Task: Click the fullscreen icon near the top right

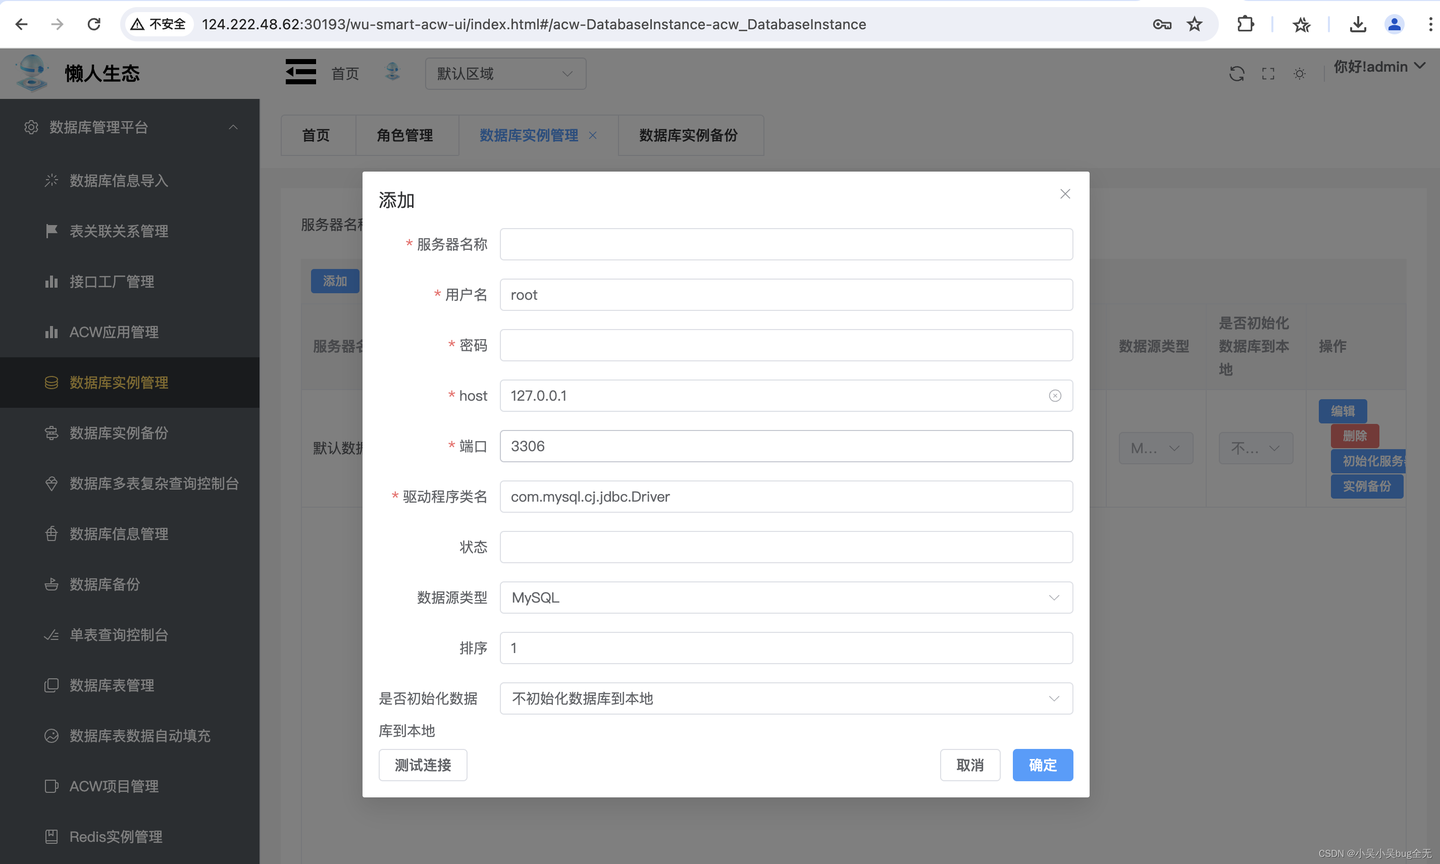Action: tap(1267, 73)
